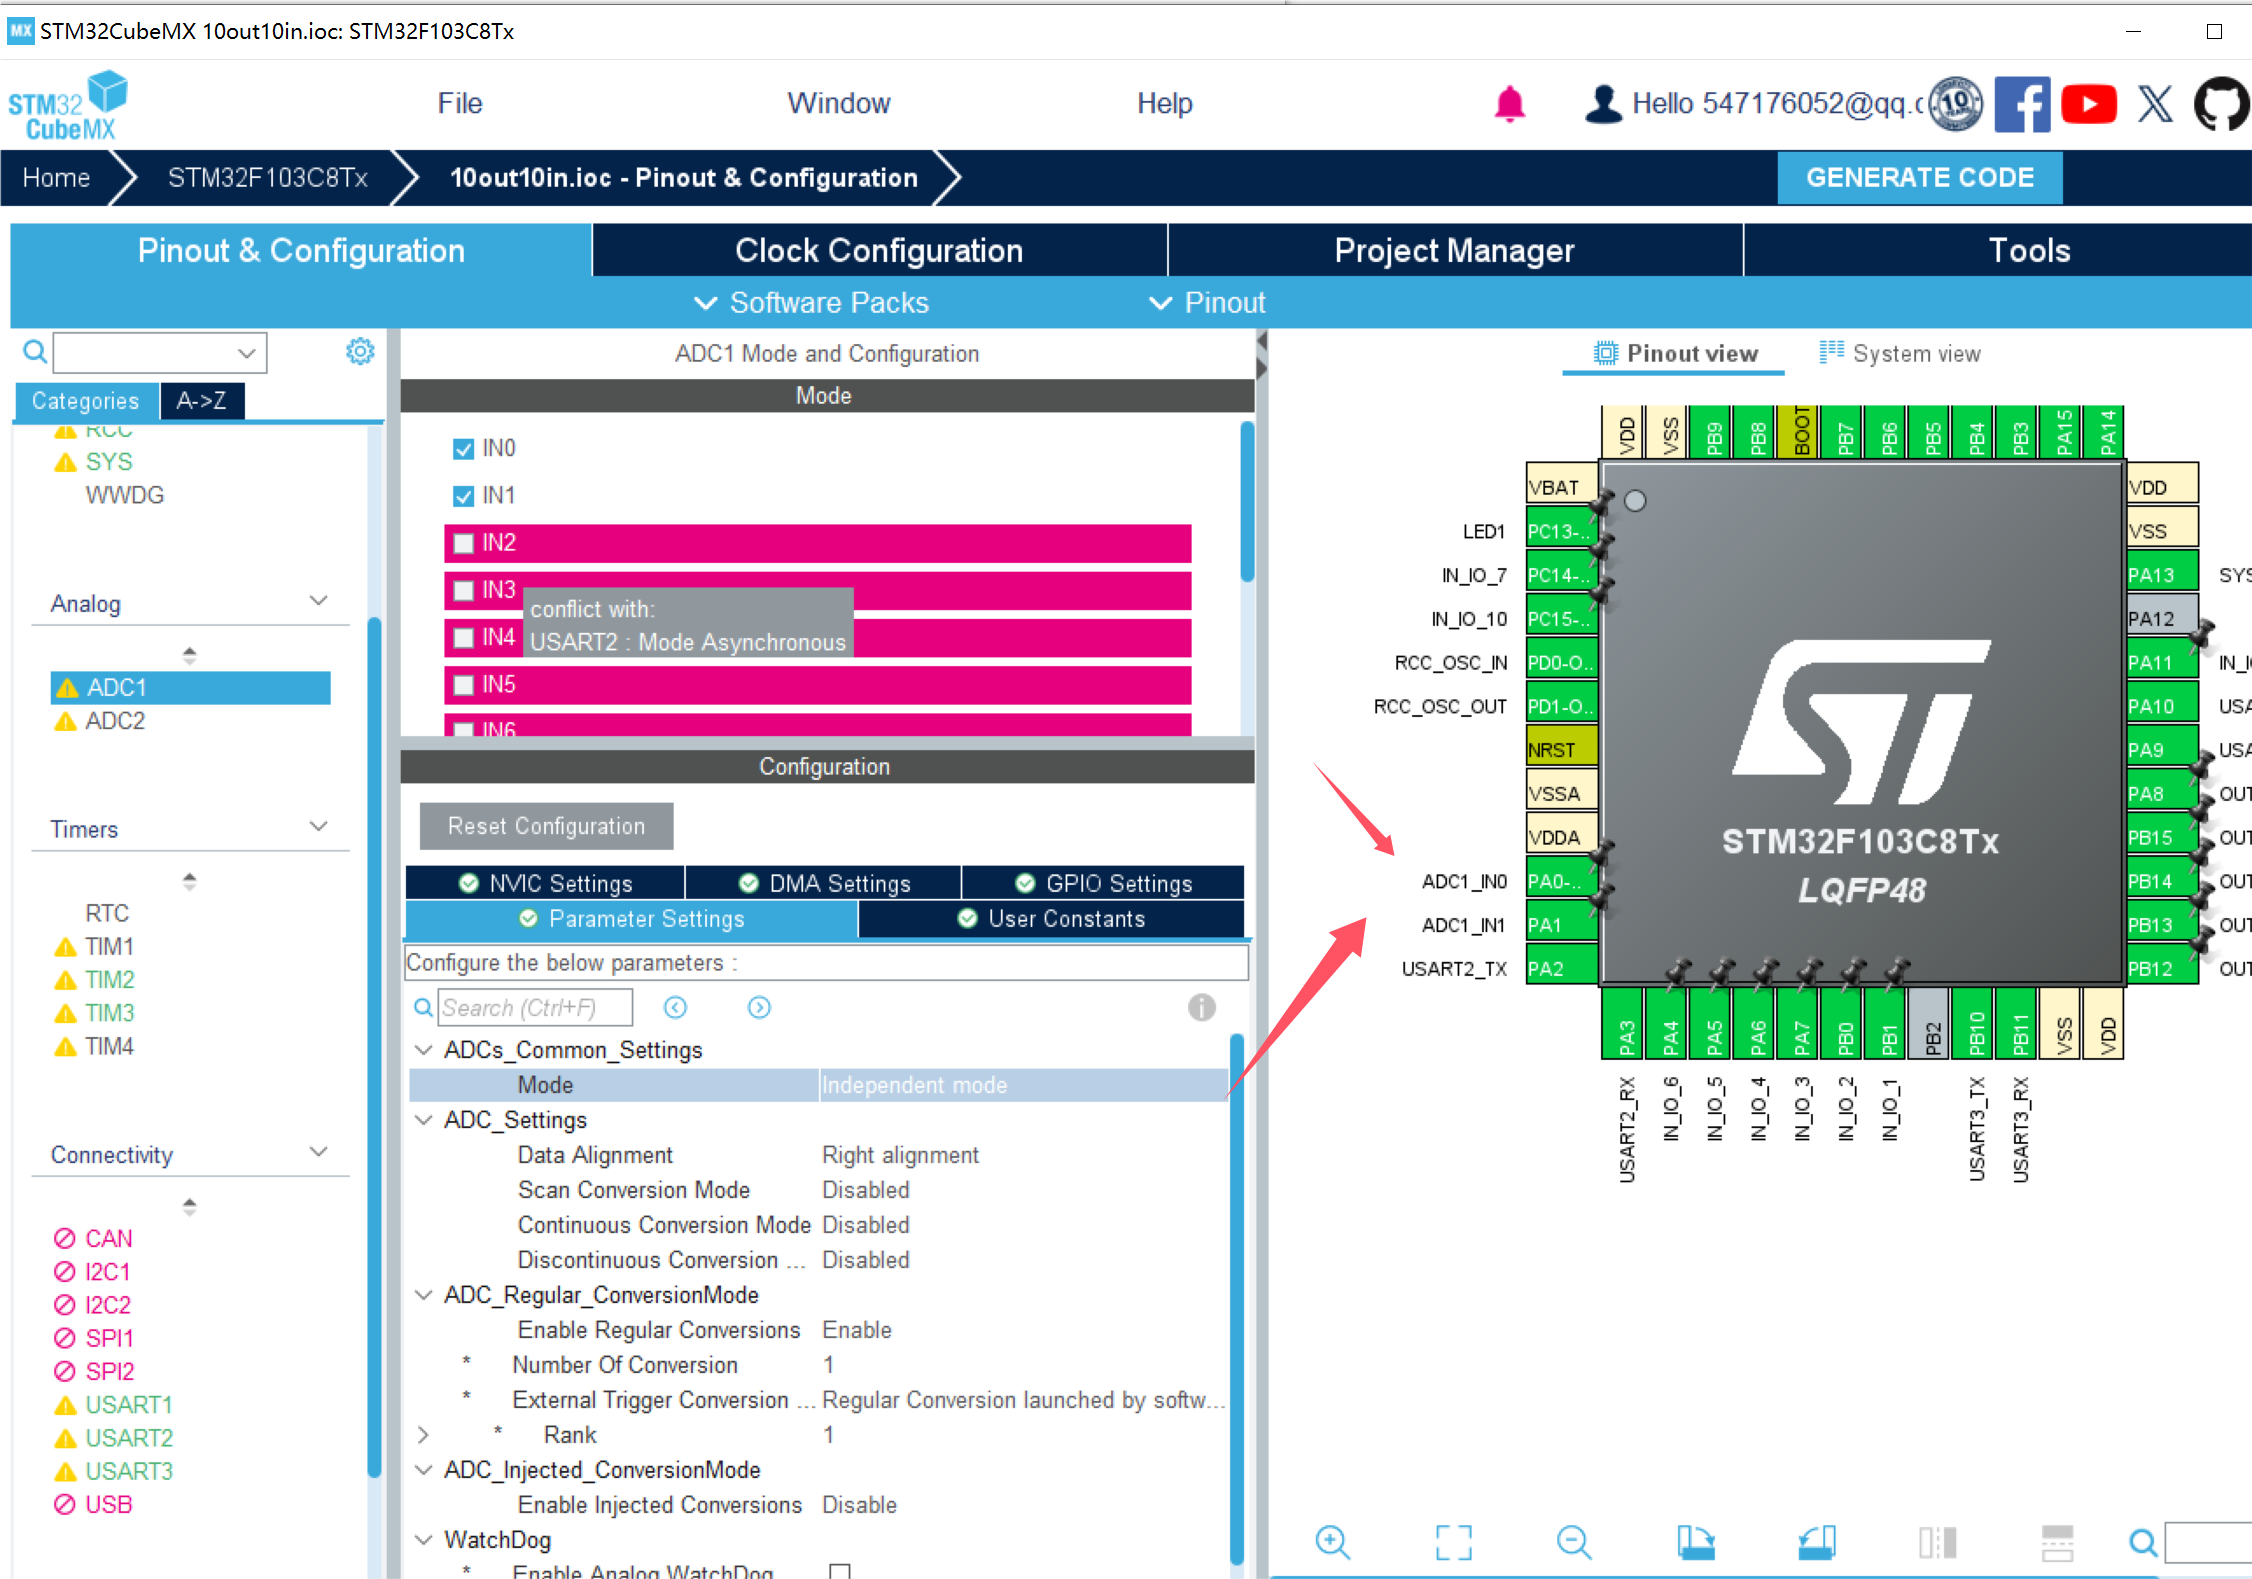Toggle the IN3 channel checkbox
Viewport: 2252px width, 1579px height.
tap(463, 590)
